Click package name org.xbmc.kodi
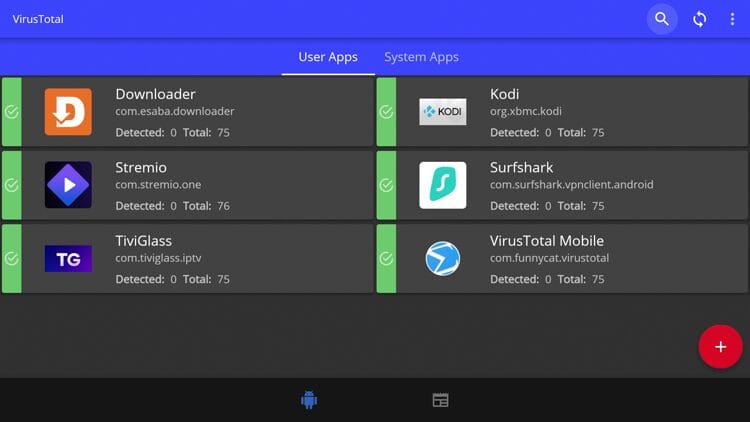 pos(526,111)
